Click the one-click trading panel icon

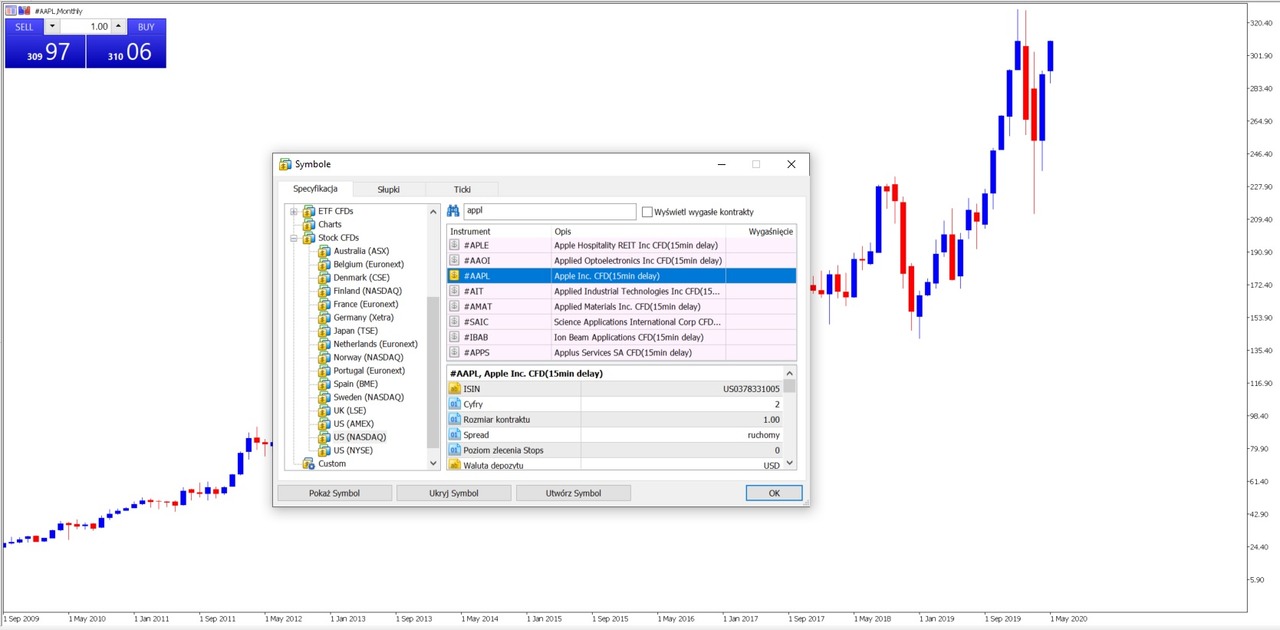11,10
